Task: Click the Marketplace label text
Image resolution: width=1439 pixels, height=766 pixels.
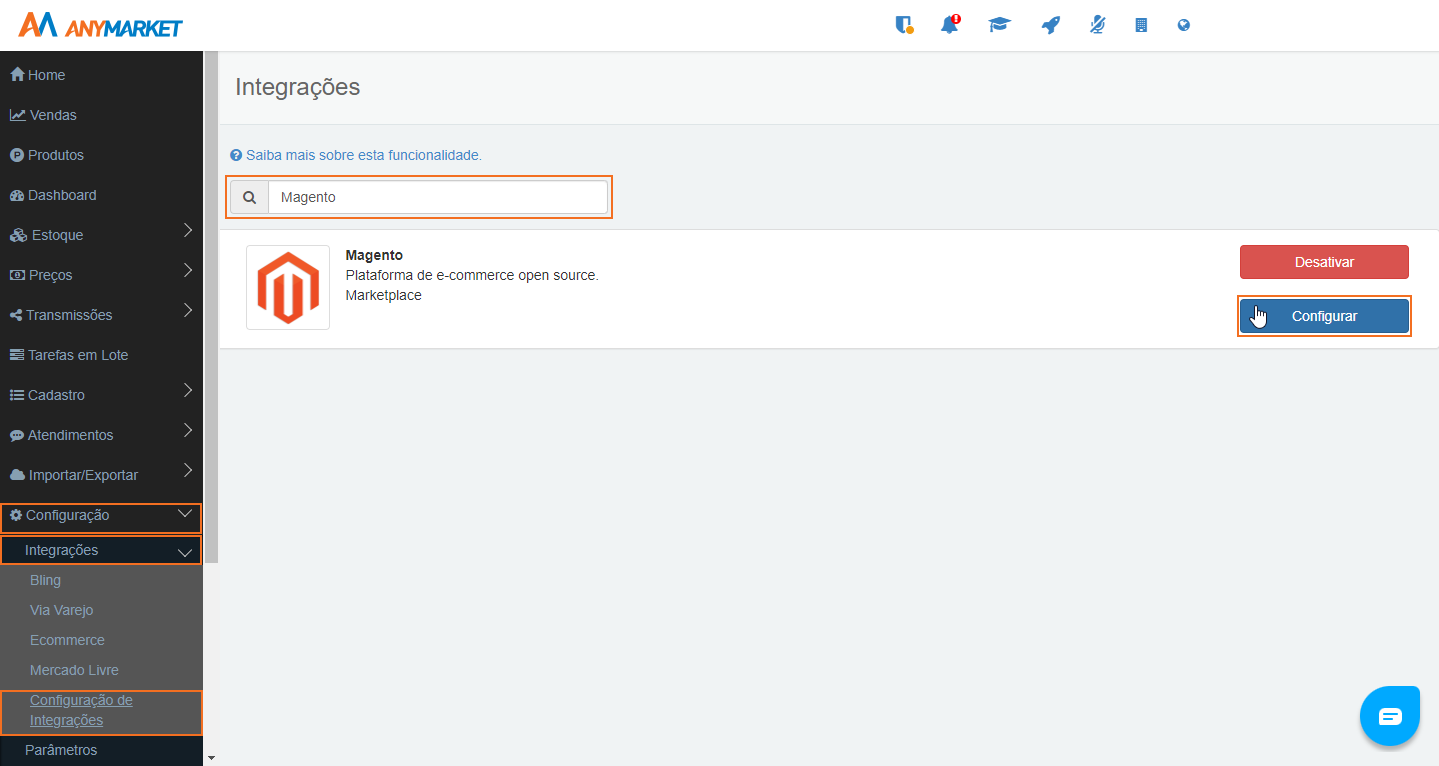Action: (x=383, y=295)
